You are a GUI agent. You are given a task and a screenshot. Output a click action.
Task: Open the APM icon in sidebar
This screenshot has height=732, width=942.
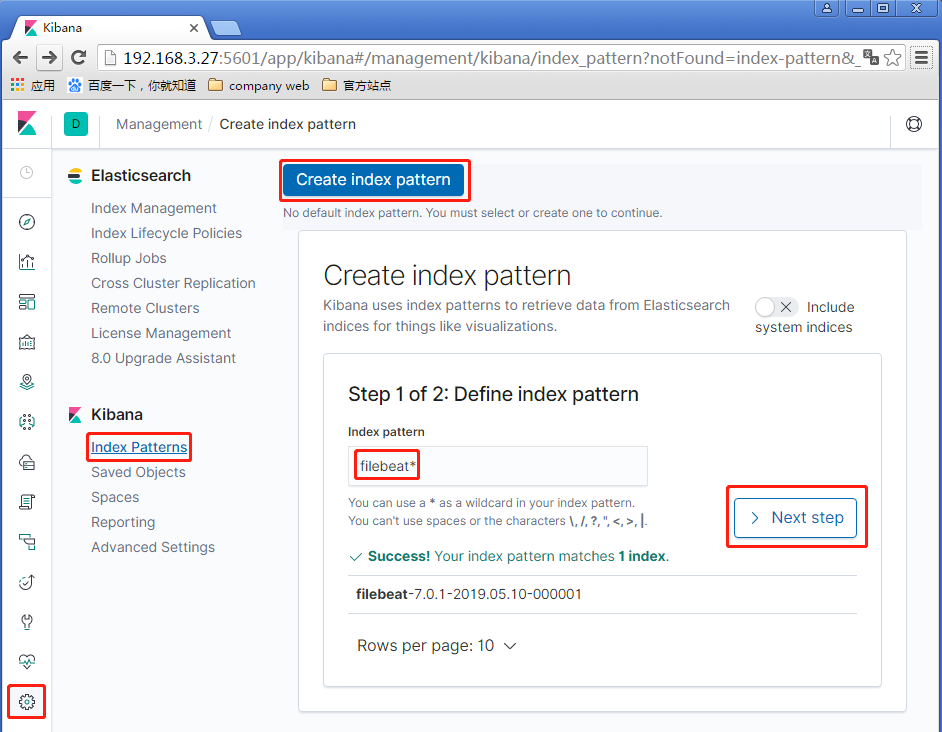[26, 542]
